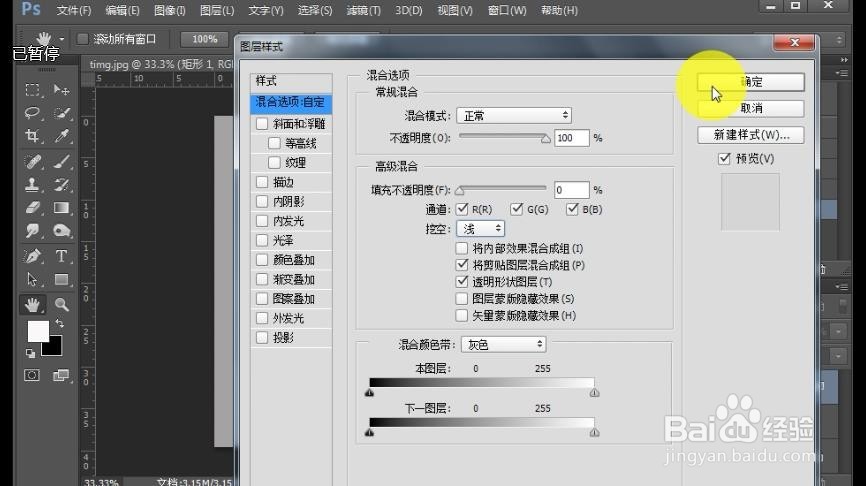866x486 pixels.
Task: Click the 100% zoom button
Action: (204, 39)
